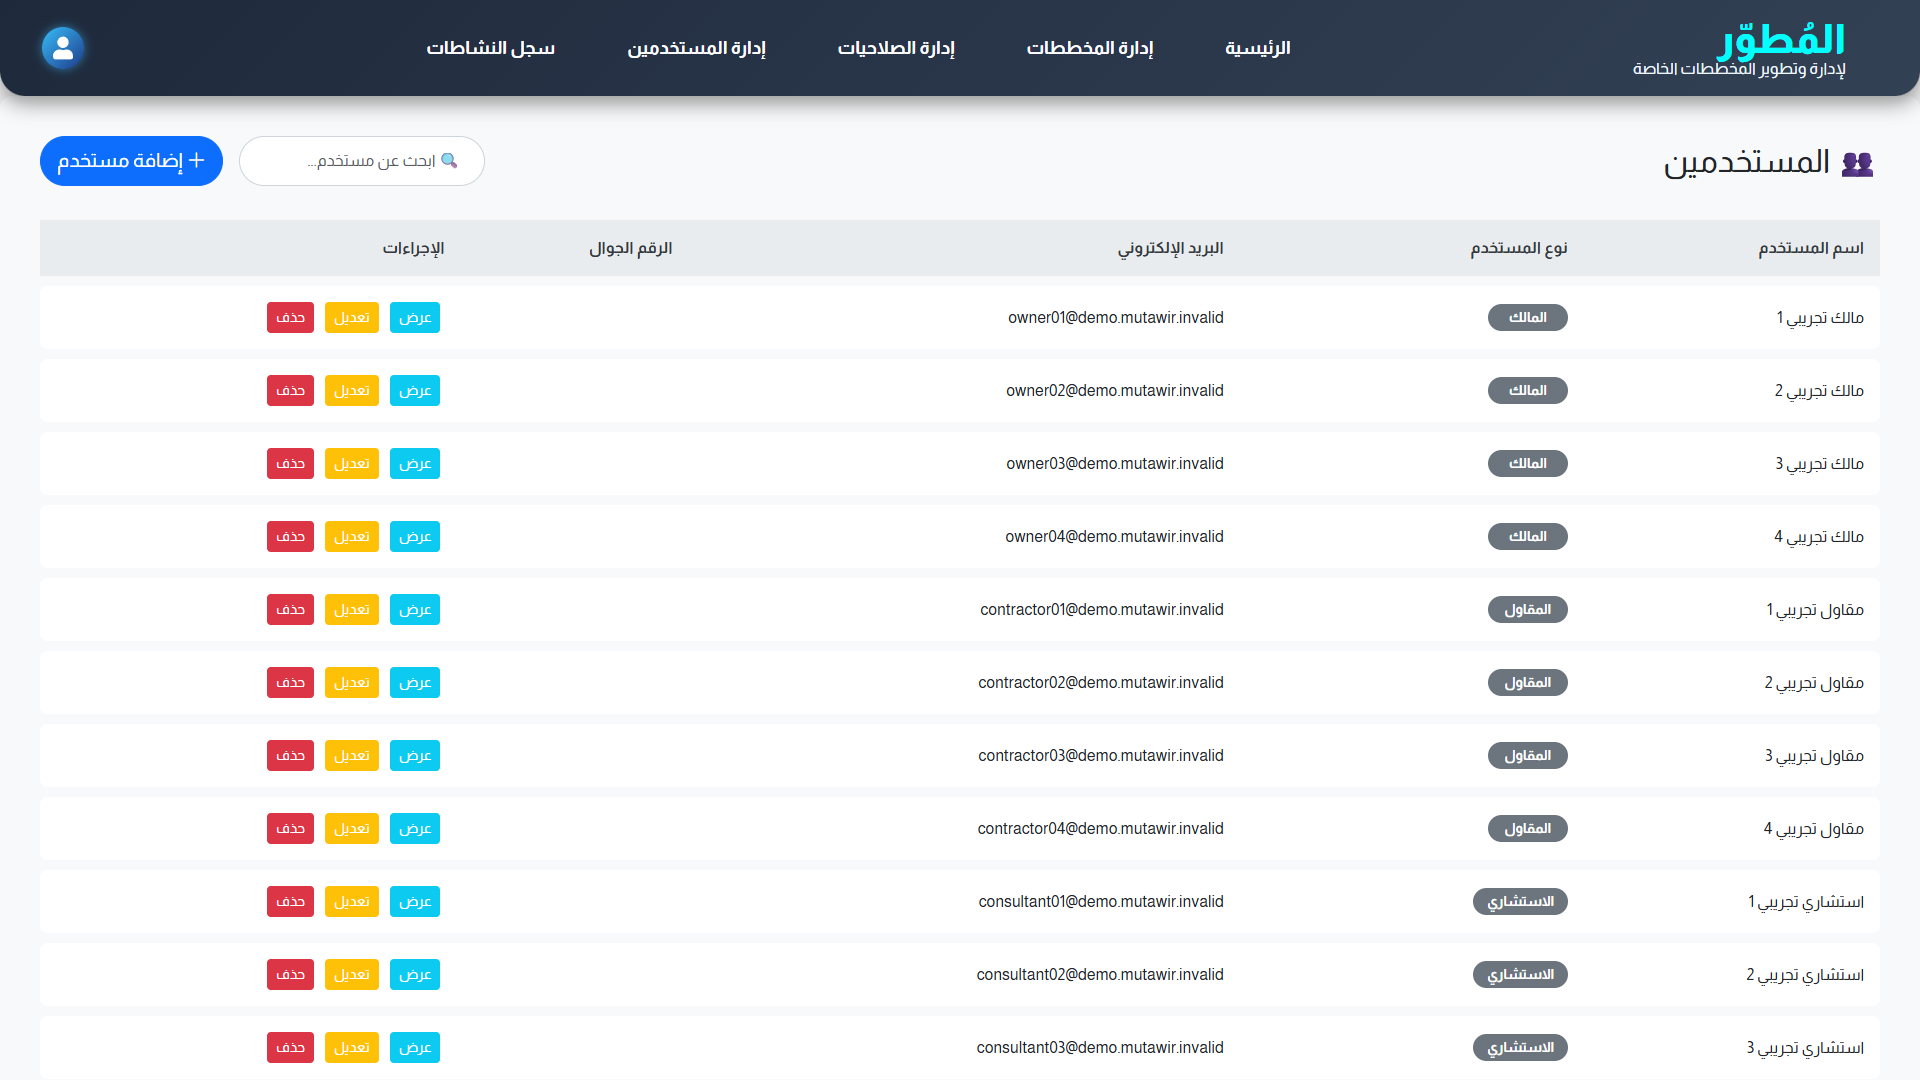The image size is (1920, 1080).
Task: Open the user profile avatar icon
Action: [x=63, y=48]
